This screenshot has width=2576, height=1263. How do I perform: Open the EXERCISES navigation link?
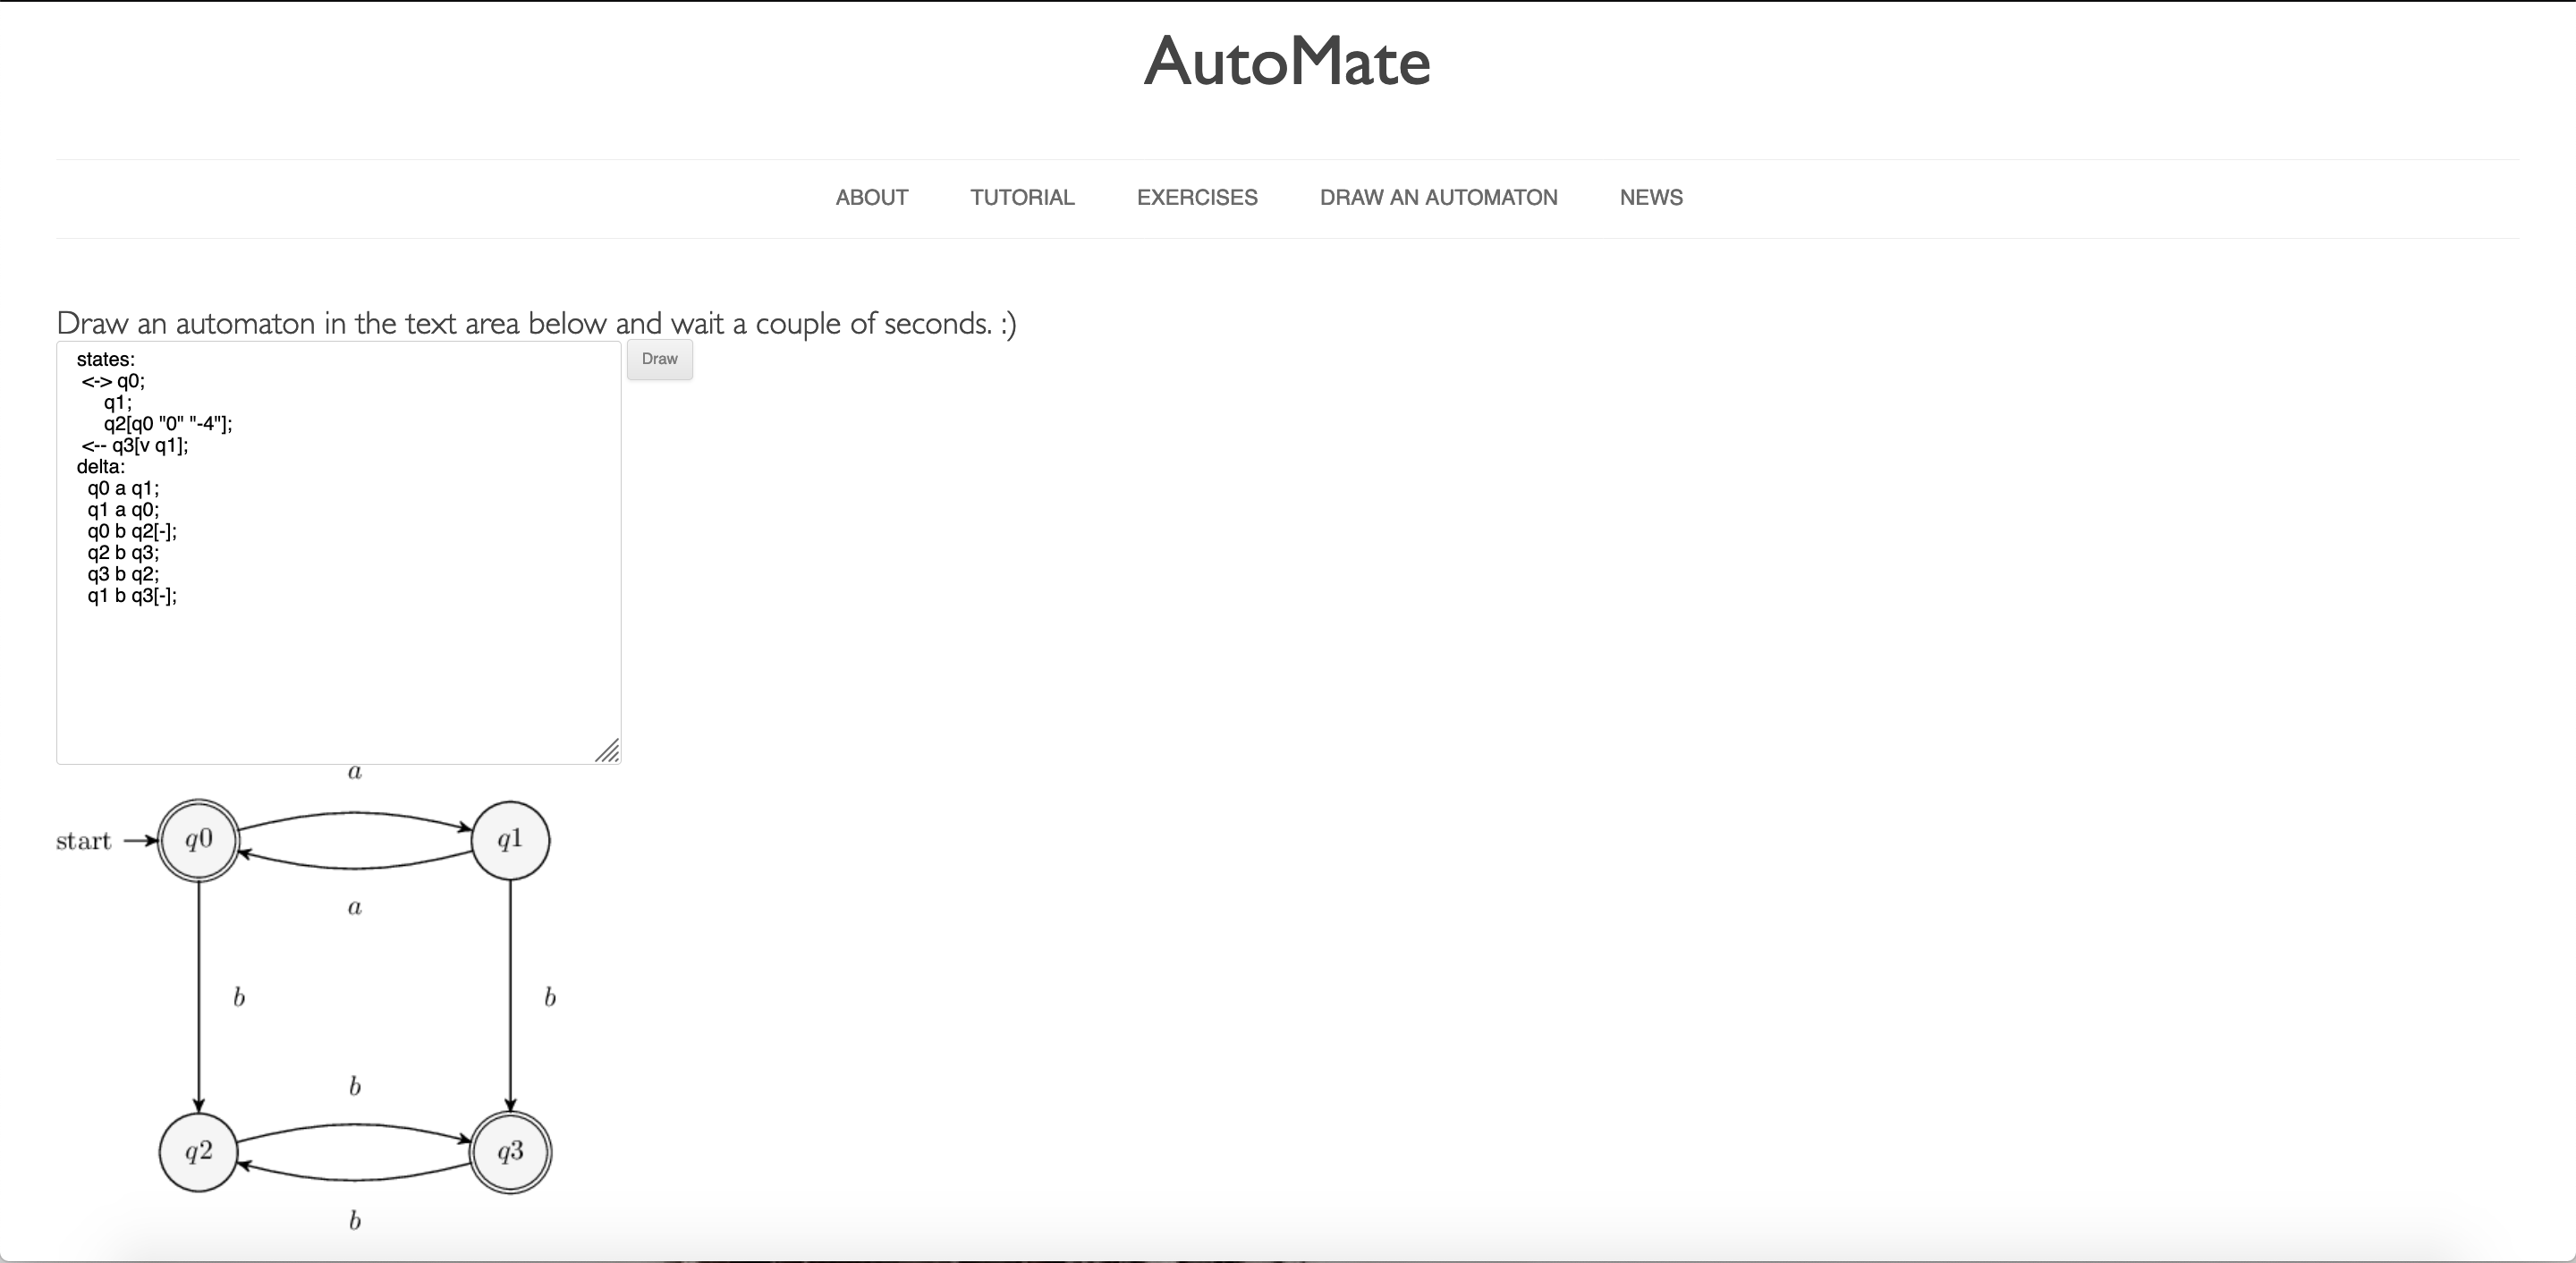[x=1196, y=198]
